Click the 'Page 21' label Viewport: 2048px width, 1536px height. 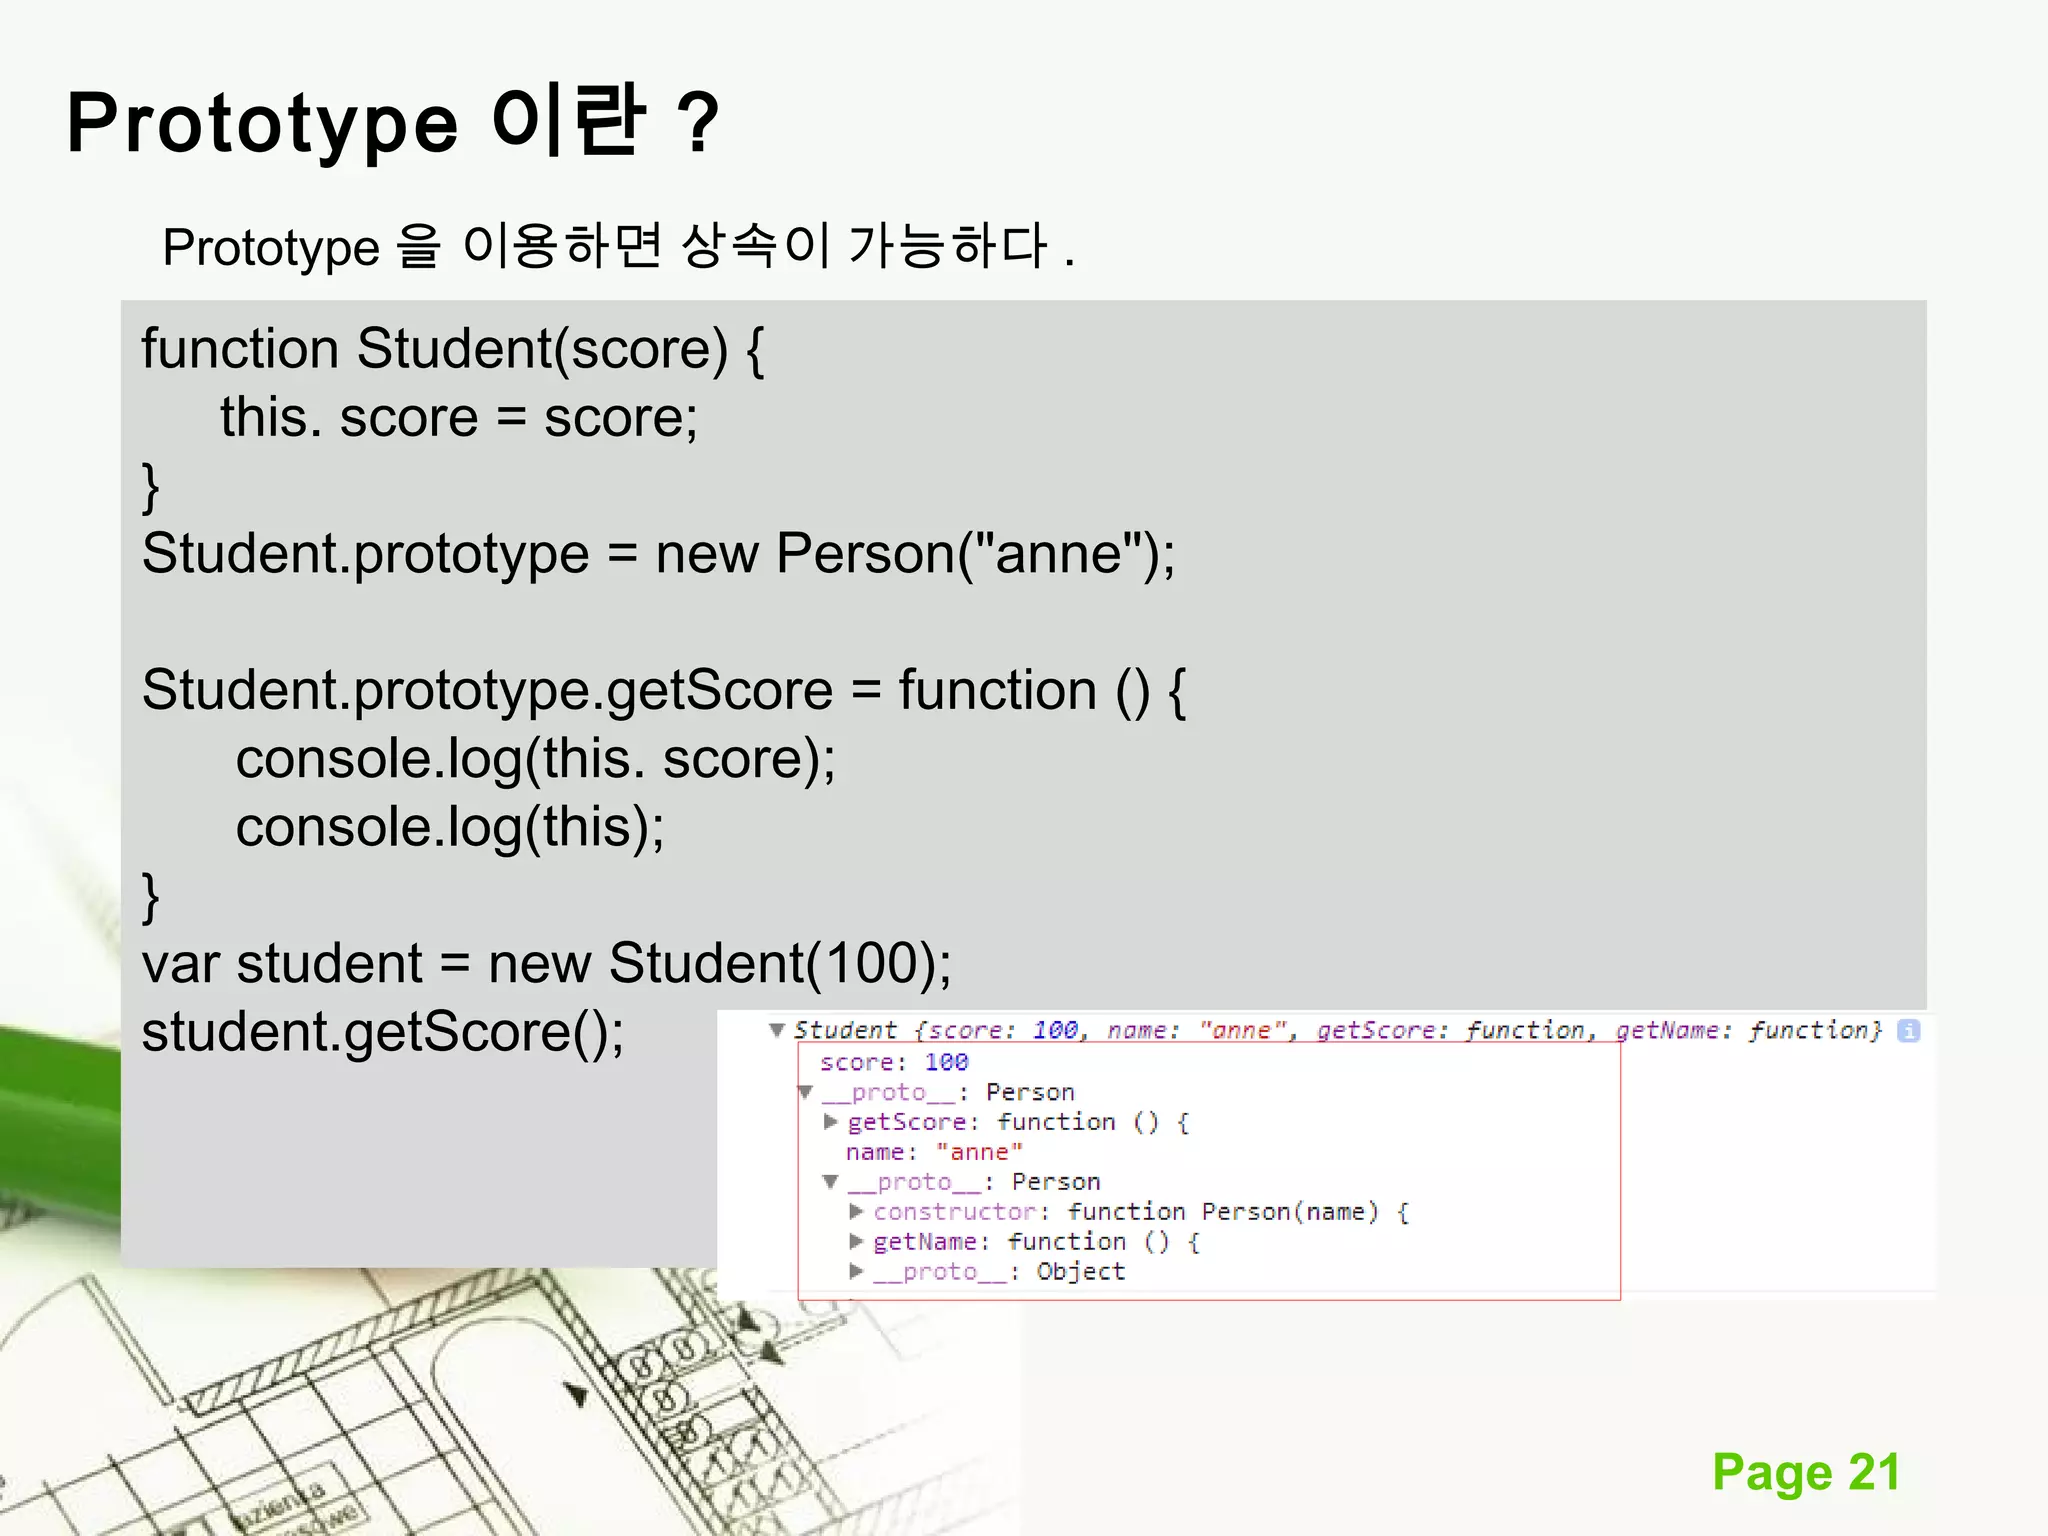1806,1472
